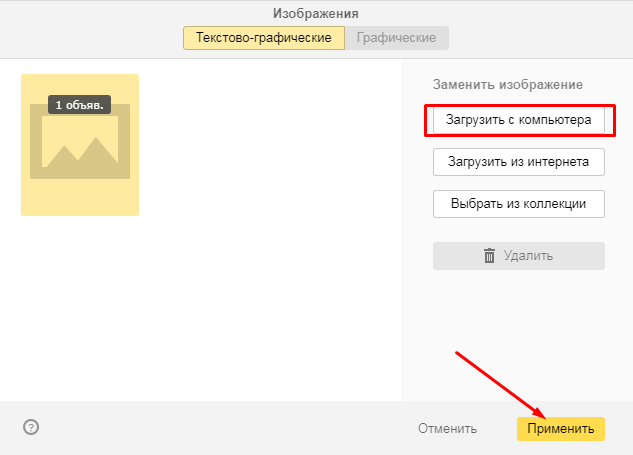Open the help question mark icon
Viewport: 633px width, 455px height.
click(31, 427)
